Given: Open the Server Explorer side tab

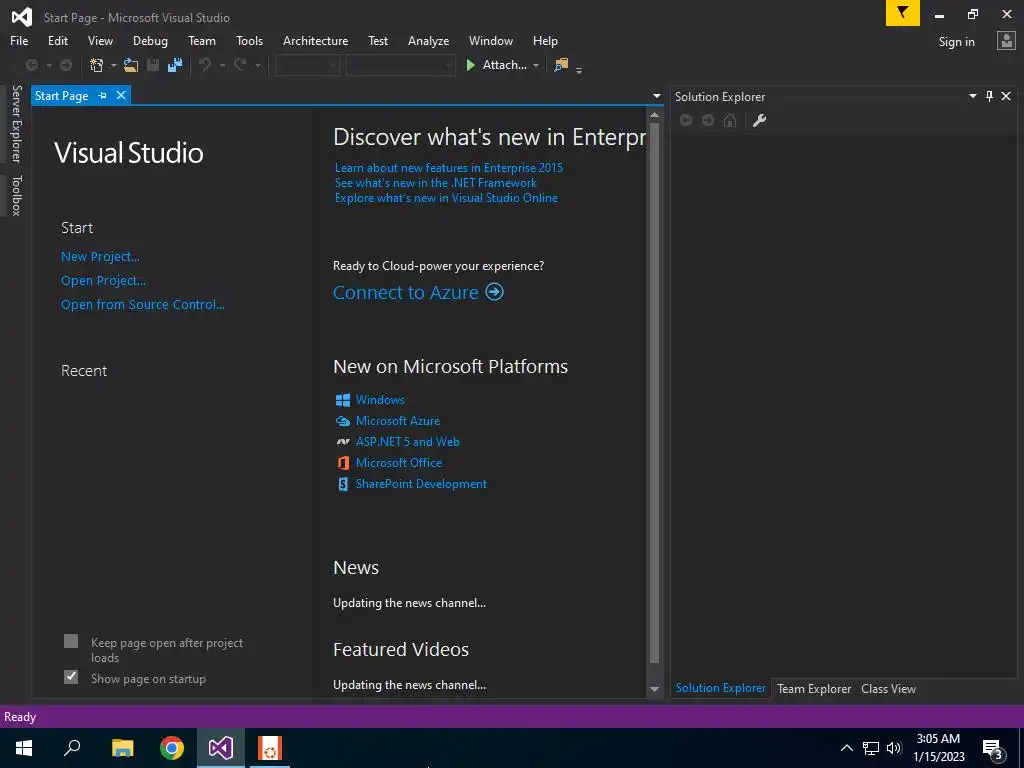Looking at the screenshot, I should pos(16,124).
